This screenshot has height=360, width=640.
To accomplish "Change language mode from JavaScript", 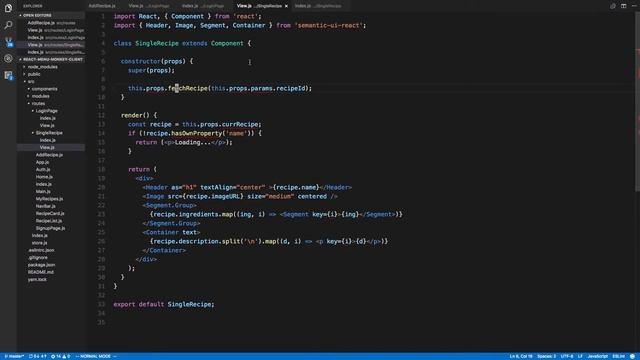I will pyautogui.click(x=598, y=356).
